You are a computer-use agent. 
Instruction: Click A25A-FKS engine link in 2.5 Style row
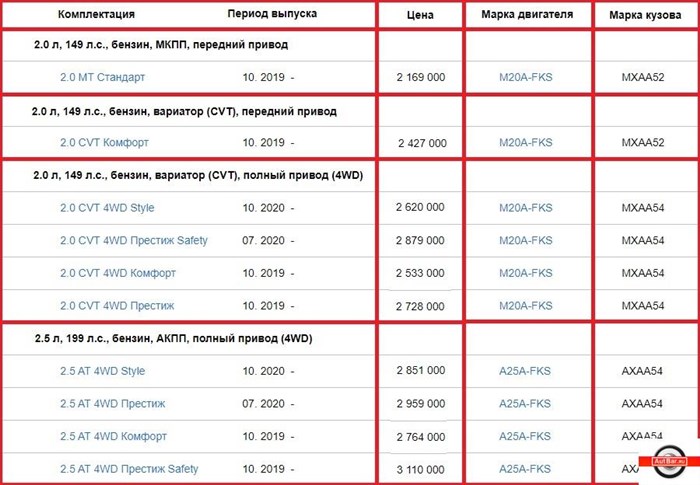525,371
